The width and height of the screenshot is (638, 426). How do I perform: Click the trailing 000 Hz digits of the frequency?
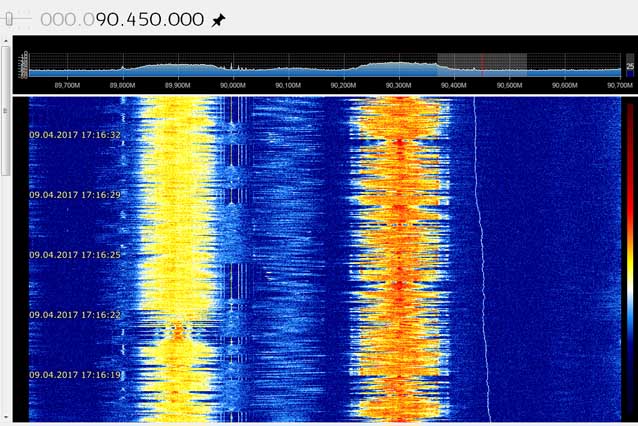click(186, 20)
